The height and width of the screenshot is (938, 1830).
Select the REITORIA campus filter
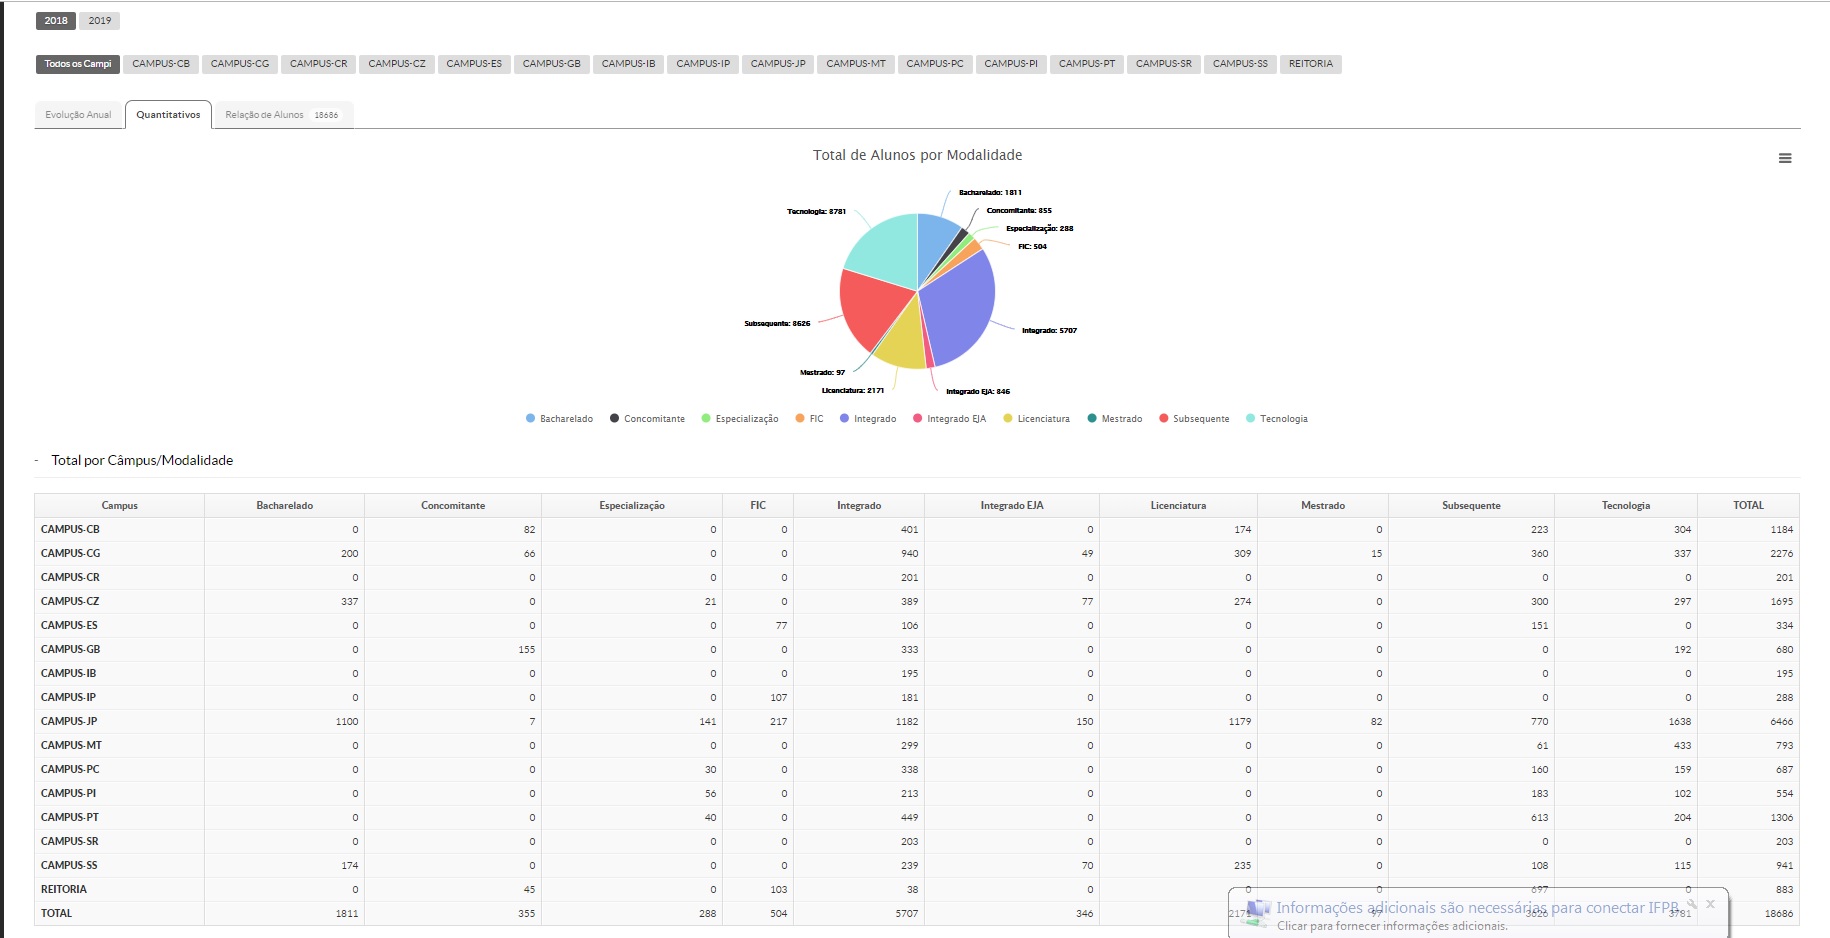coord(1310,64)
